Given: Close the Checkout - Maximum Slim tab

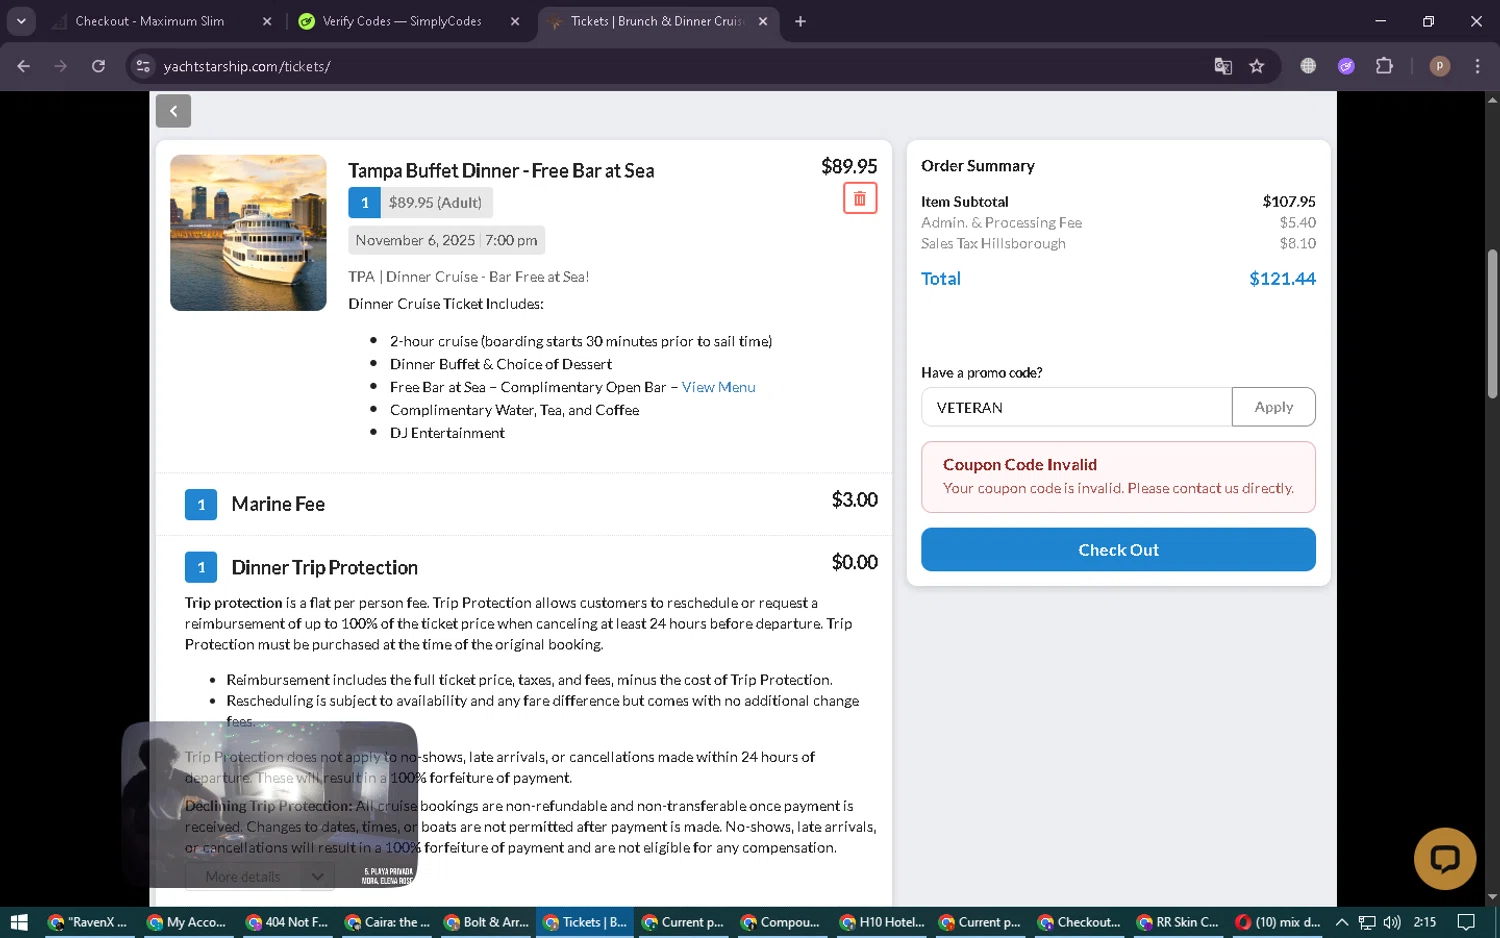Looking at the screenshot, I should click(x=267, y=21).
